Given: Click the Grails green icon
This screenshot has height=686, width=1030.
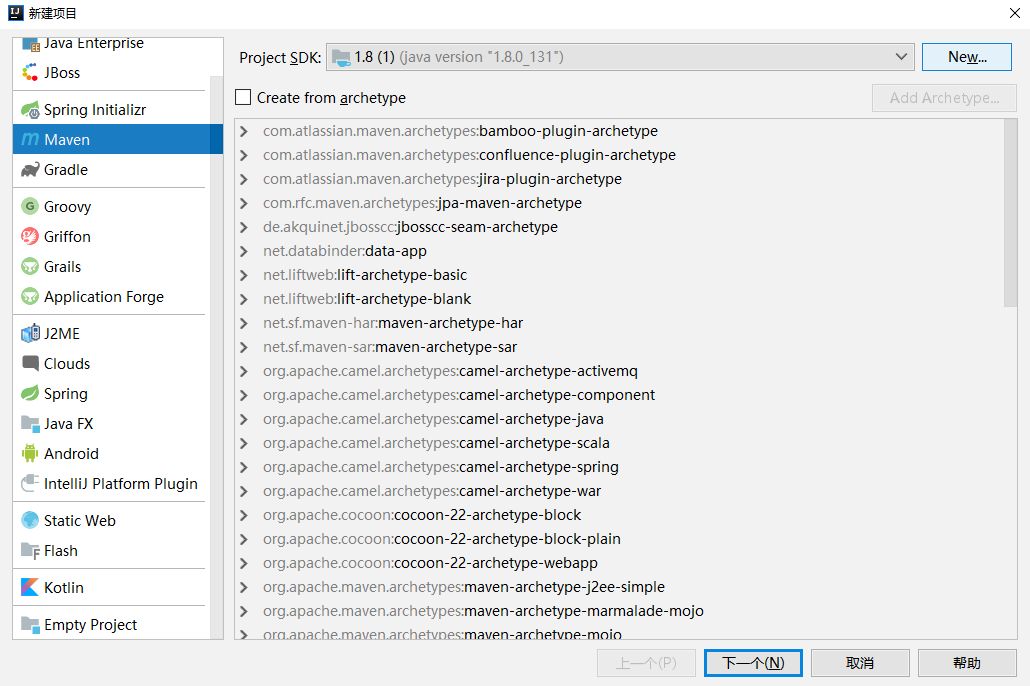Looking at the screenshot, I should [x=30, y=267].
